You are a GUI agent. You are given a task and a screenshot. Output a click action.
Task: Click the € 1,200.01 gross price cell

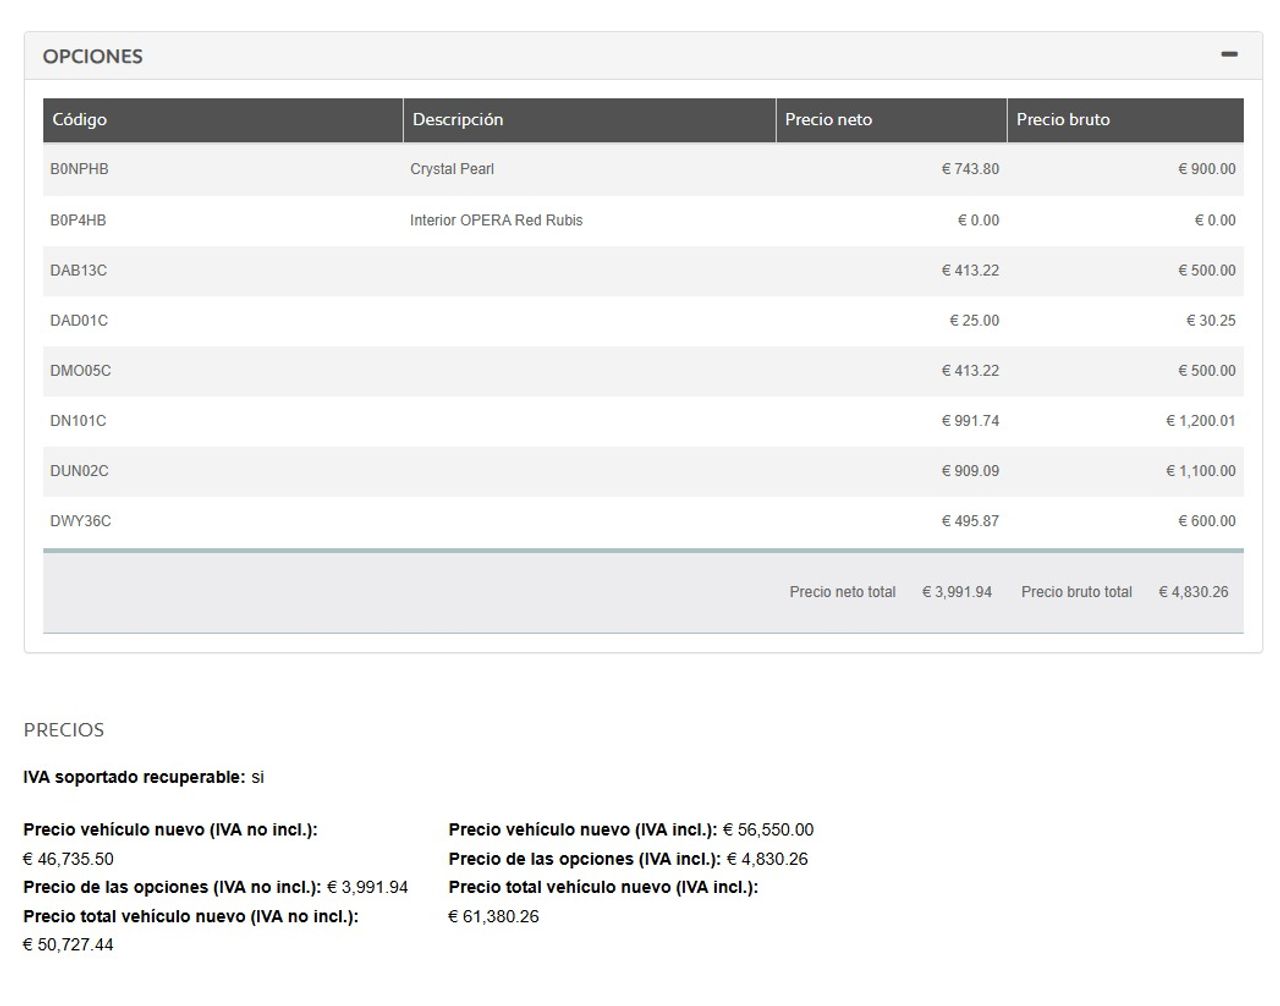[x=1200, y=421]
